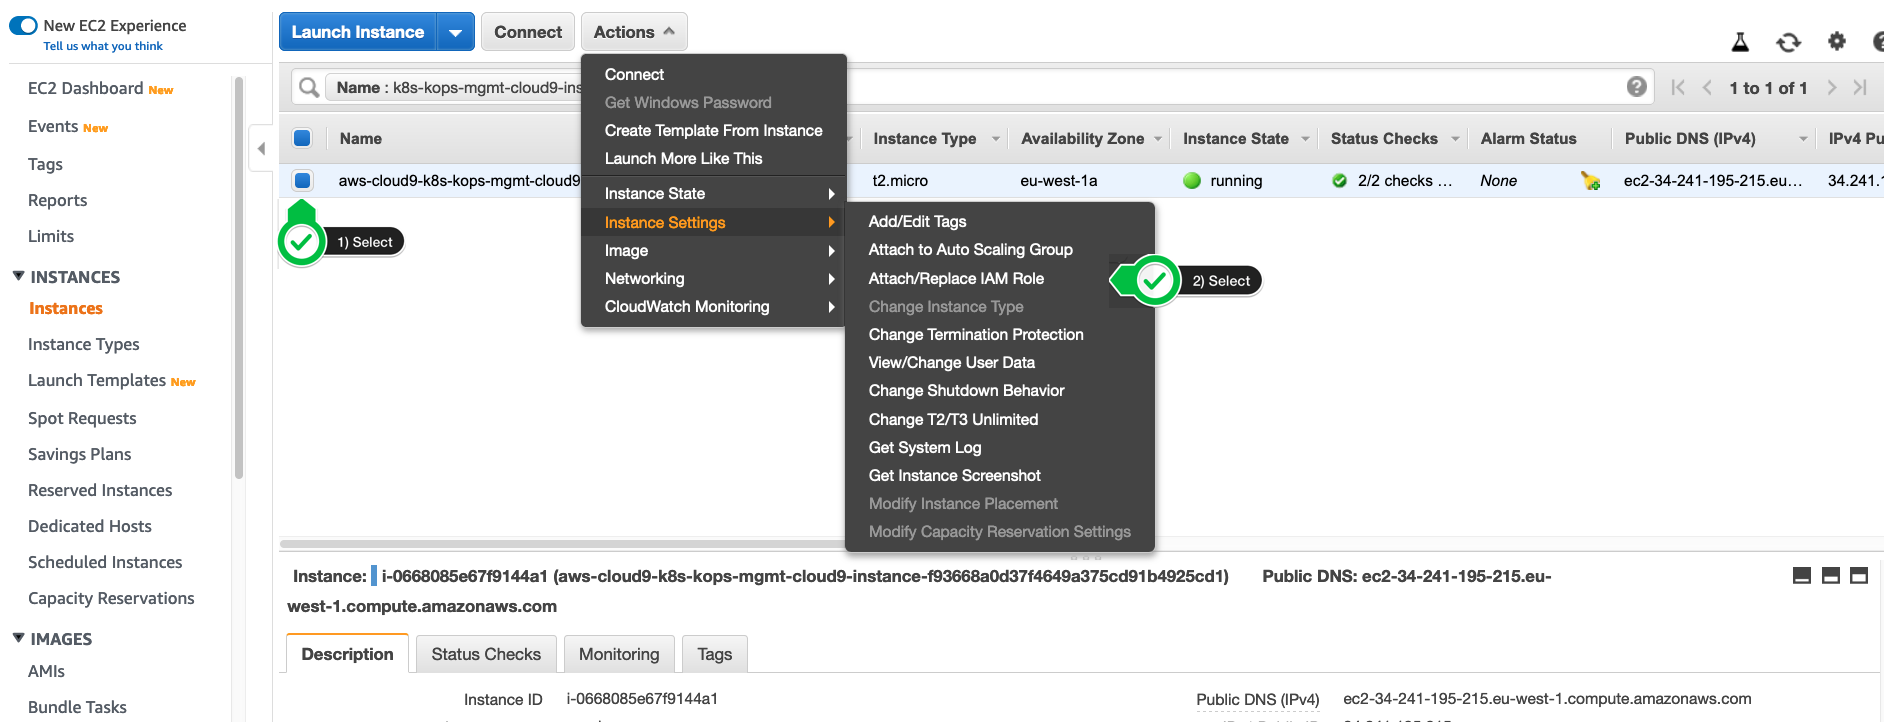
Task: Expand the Instance State submenu
Action: tap(714, 194)
